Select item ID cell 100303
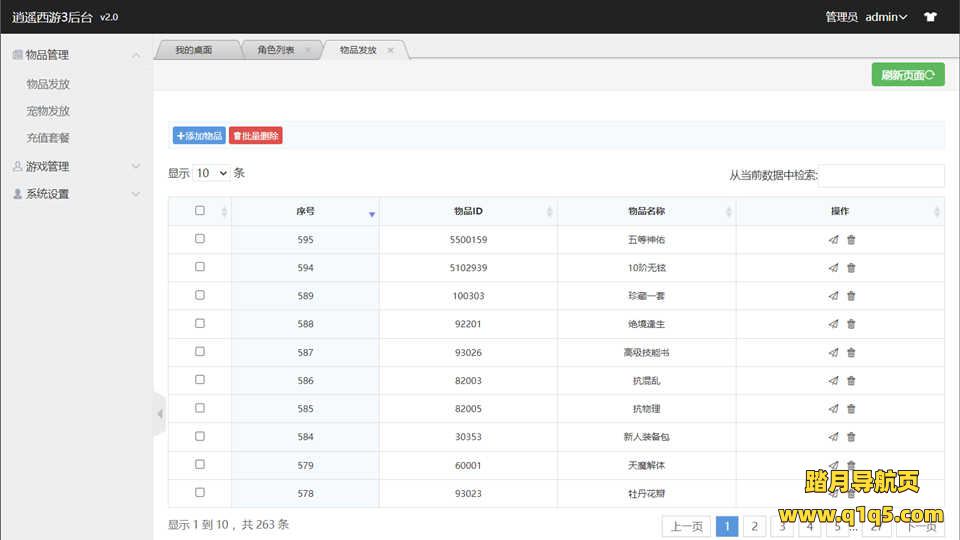 click(468, 296)
